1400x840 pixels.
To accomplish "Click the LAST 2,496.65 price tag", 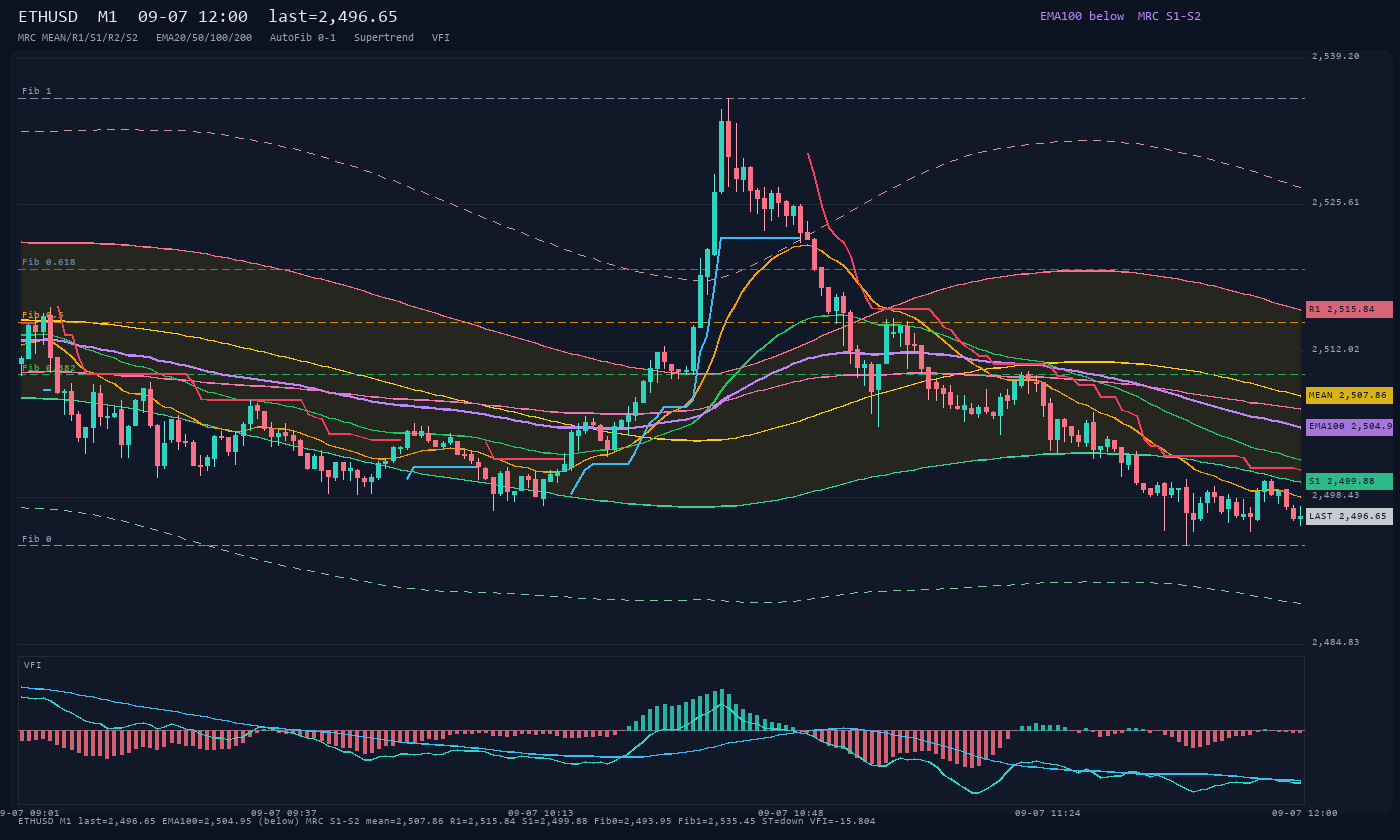I will [1349, 517].
